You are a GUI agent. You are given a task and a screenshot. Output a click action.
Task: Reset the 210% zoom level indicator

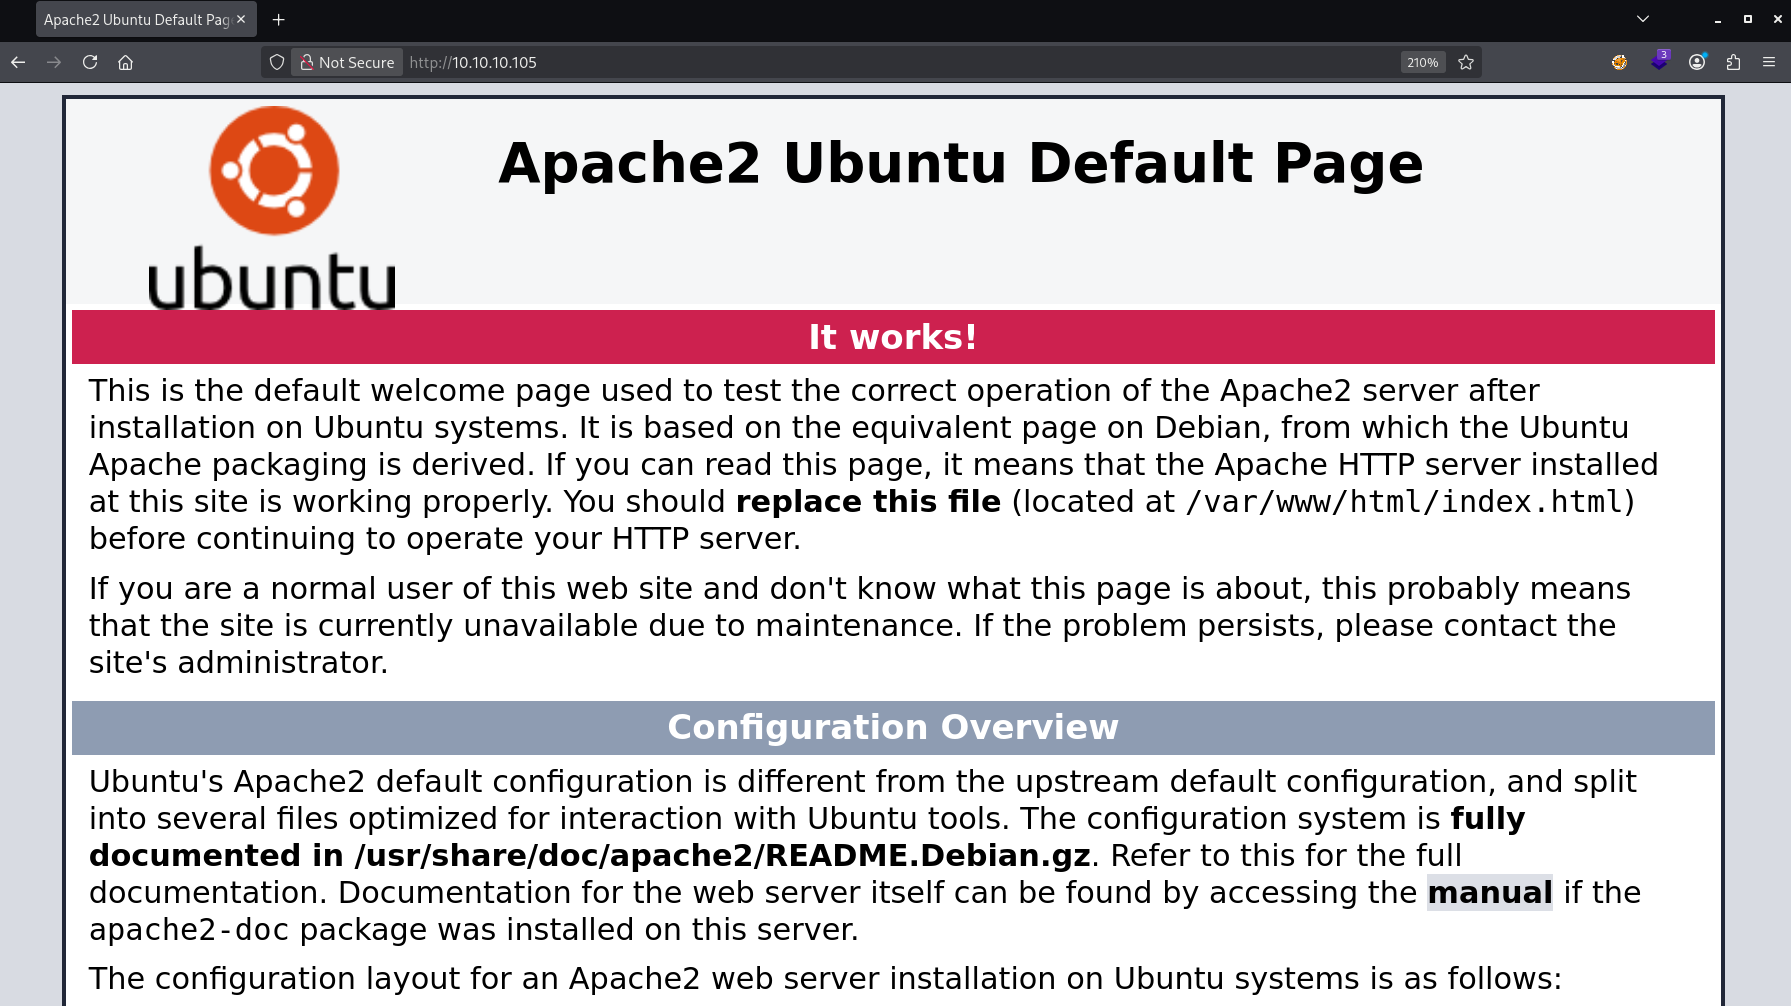(1422, 62)
